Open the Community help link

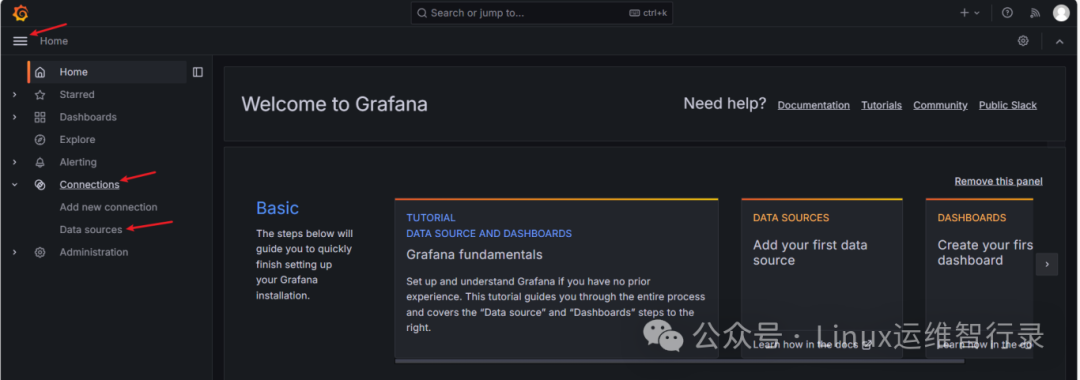pyautogui.click(x=940, y=105)
